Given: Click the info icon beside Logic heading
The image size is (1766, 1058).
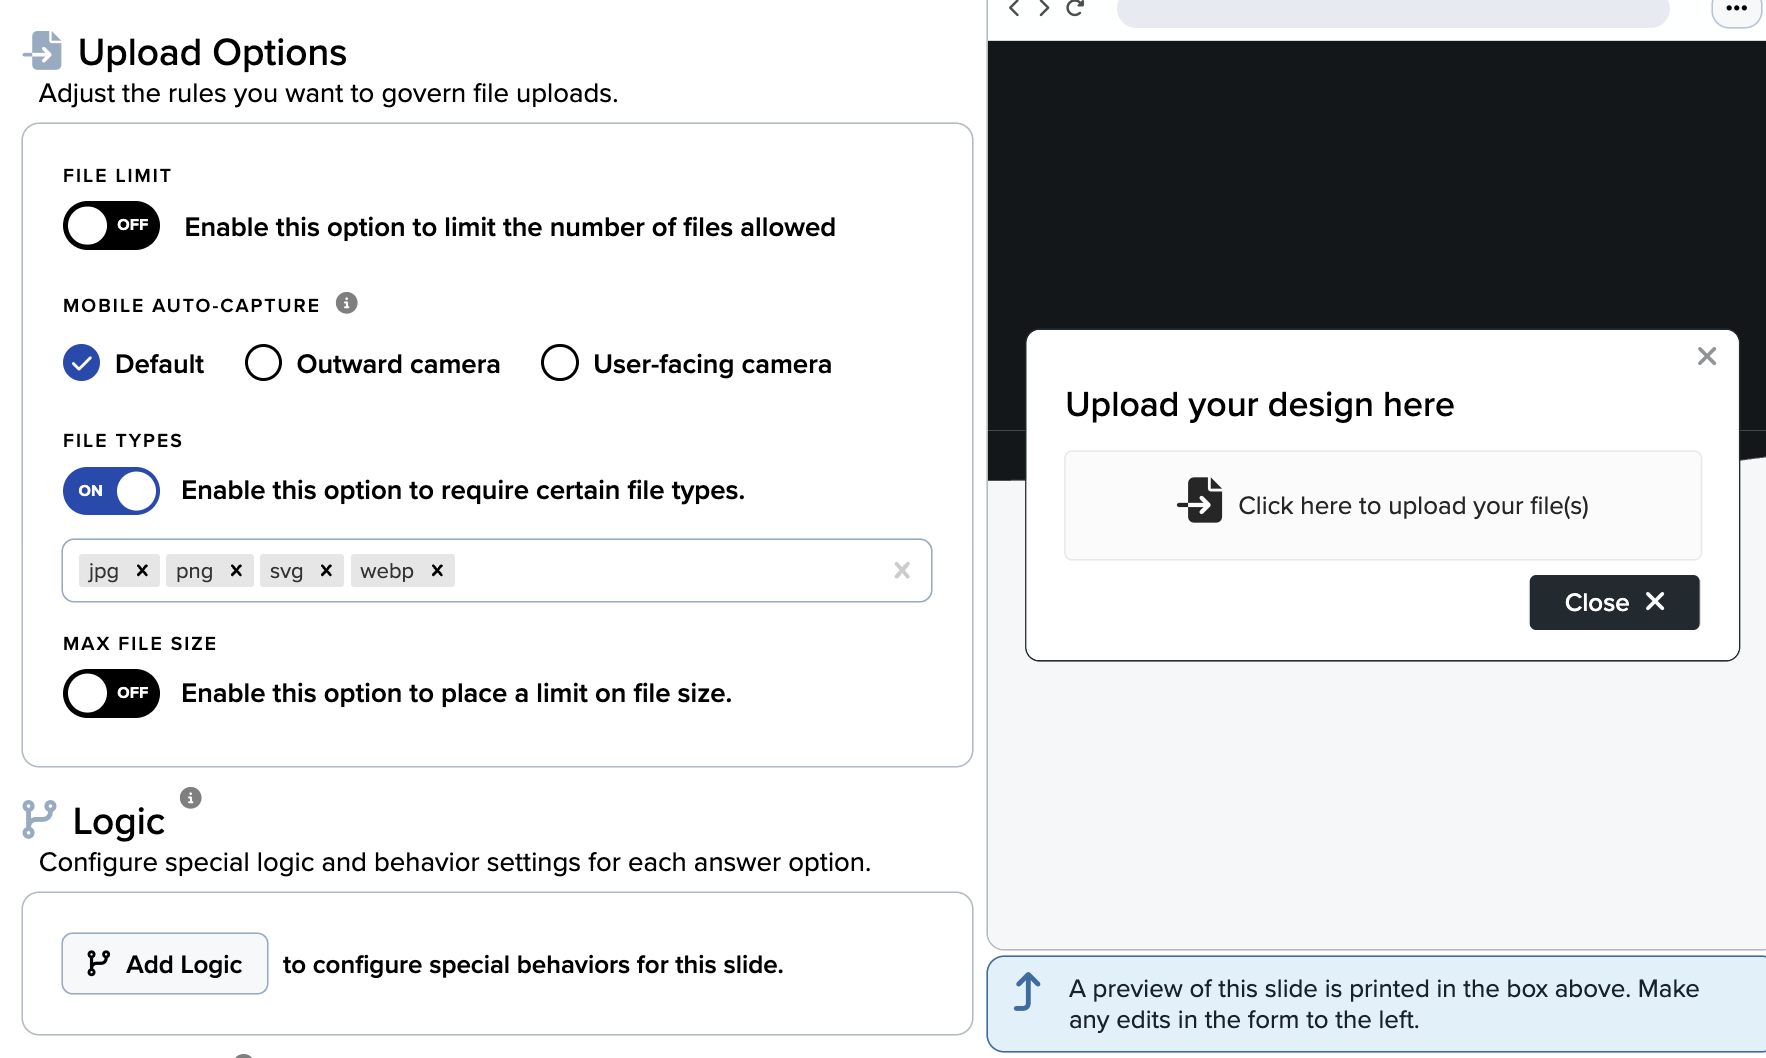Looking at the screenshot, I should point(190,798).
